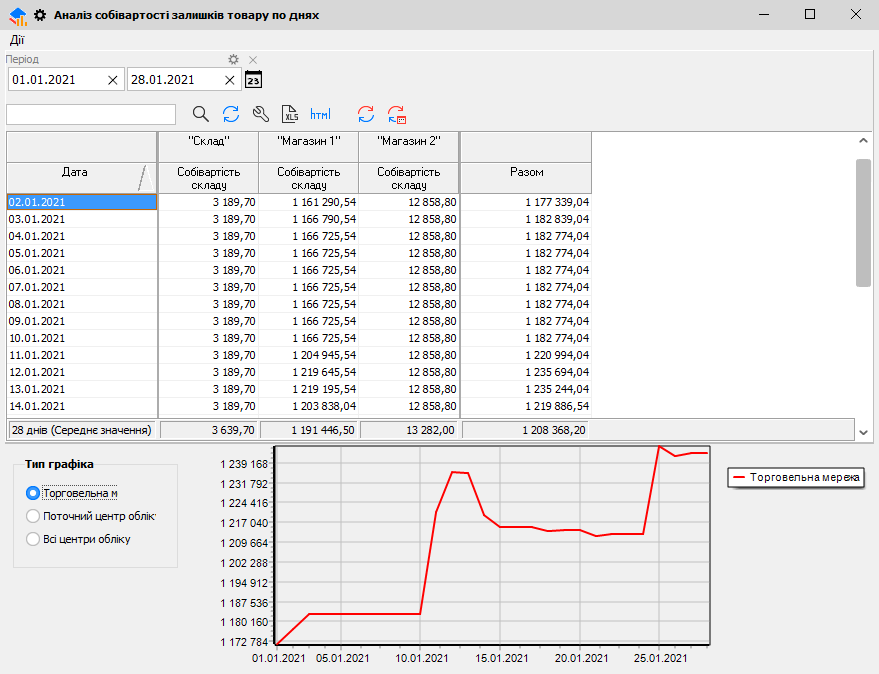Screen dimensions: 879x674
Task: Choose 'Всі центри обліку' radio option
Action: pyautogui.click(x=33, y=539)
